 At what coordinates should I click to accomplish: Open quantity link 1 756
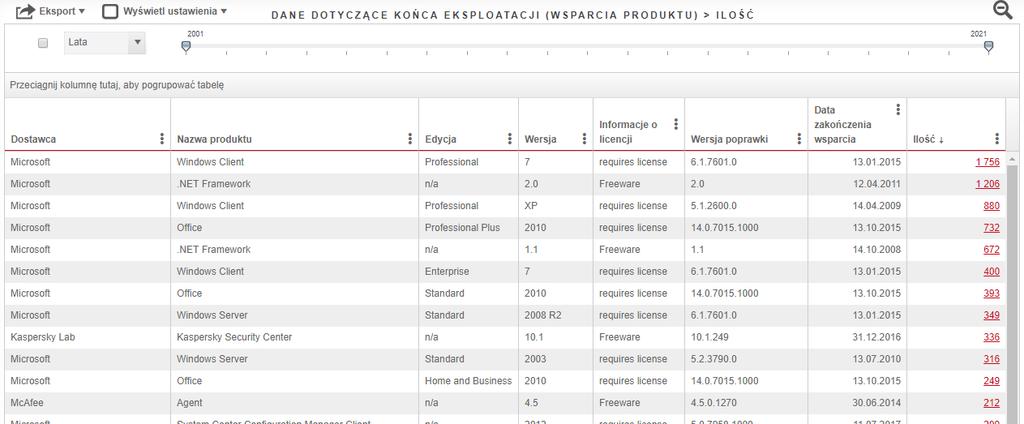pos(987,162)
